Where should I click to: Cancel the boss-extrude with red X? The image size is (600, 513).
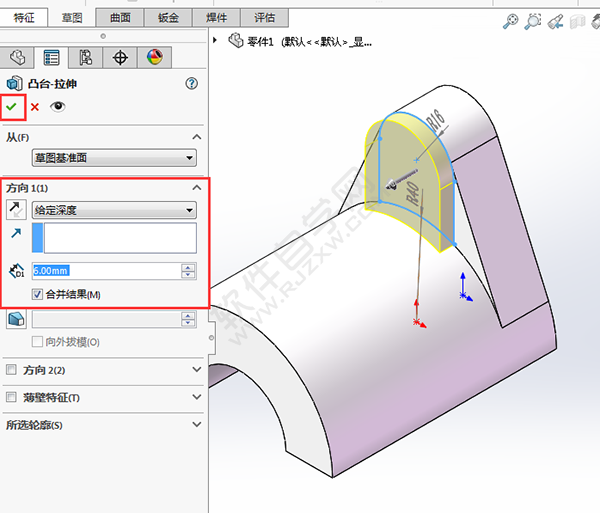click(35, 107)
